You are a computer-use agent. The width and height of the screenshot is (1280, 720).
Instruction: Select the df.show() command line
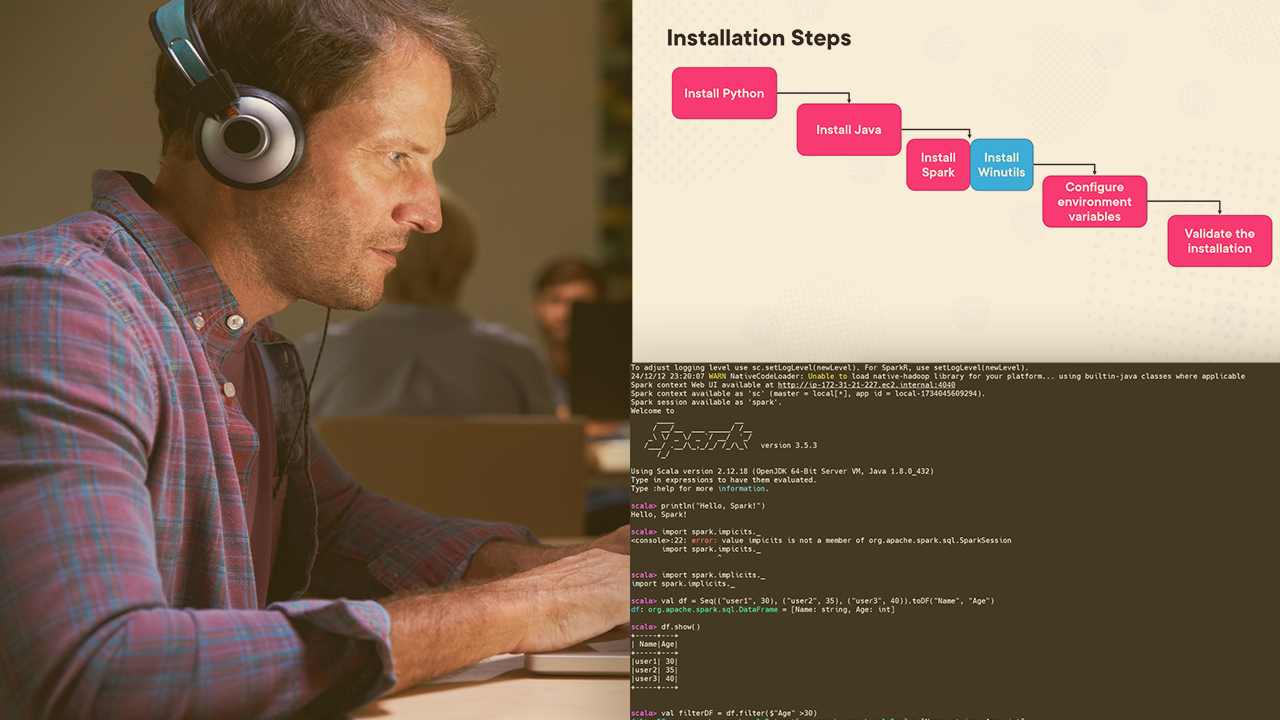click(680, 627)
